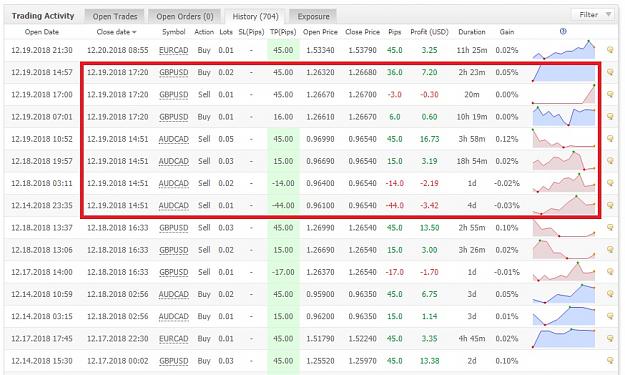Open the comment icon for trade opened 12.14.2018 10:59
The image size is (625, 375).
610,294
